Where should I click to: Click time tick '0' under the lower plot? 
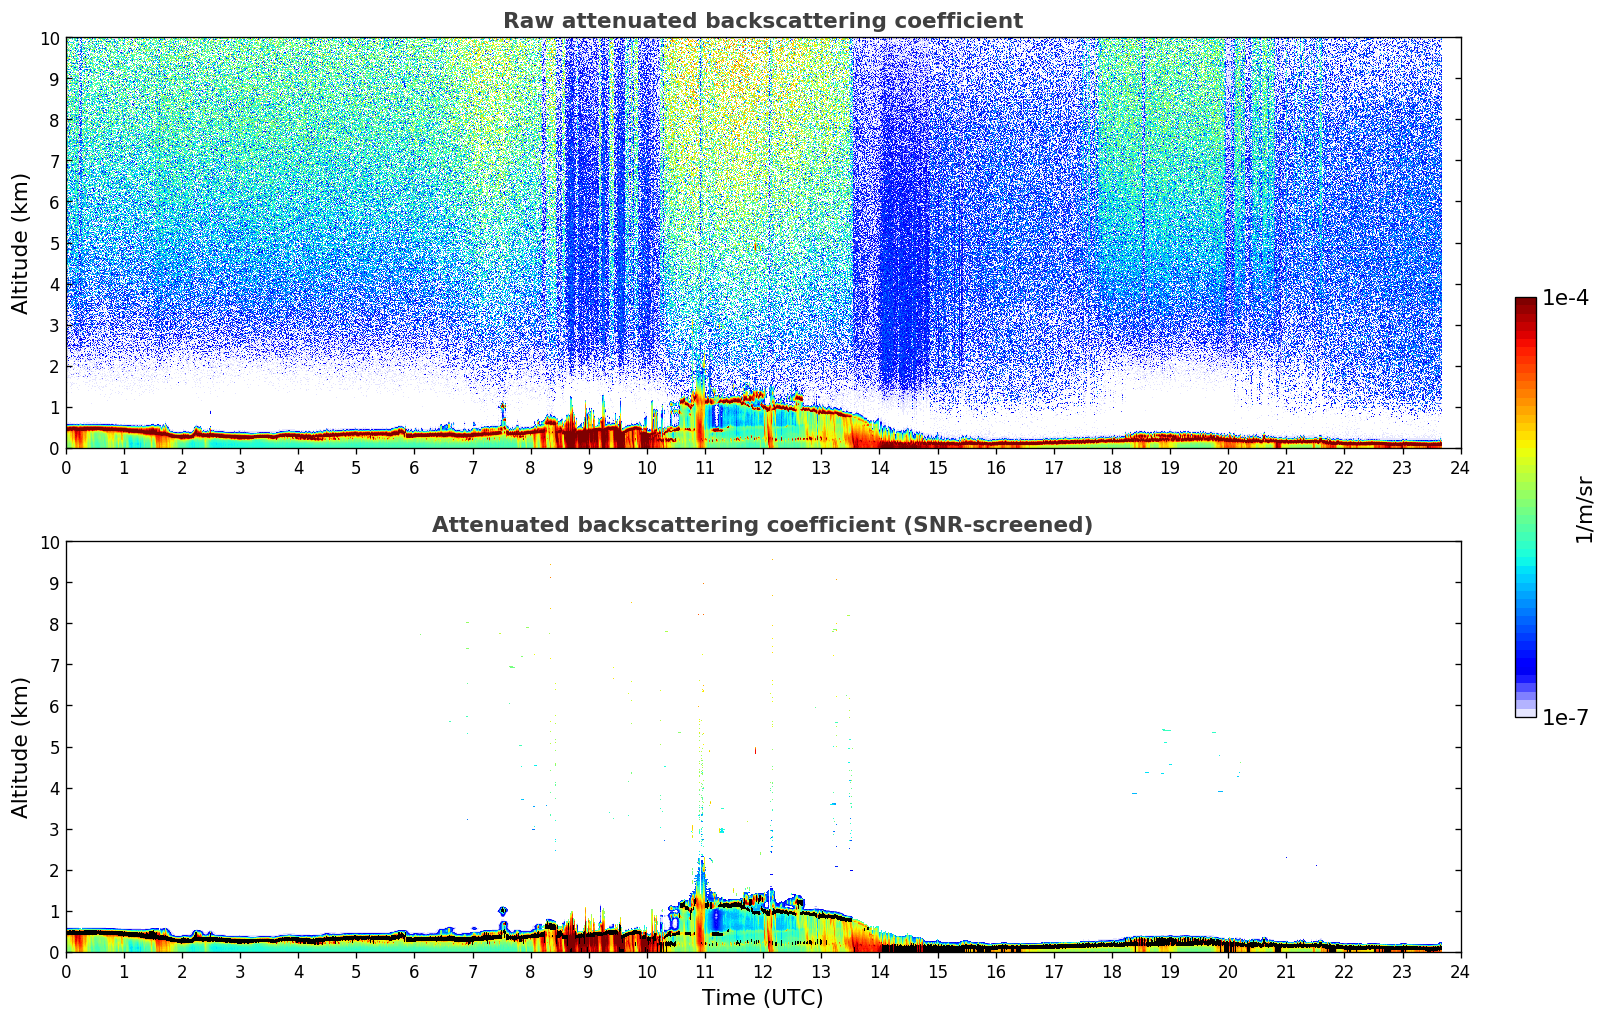point(66,971)
